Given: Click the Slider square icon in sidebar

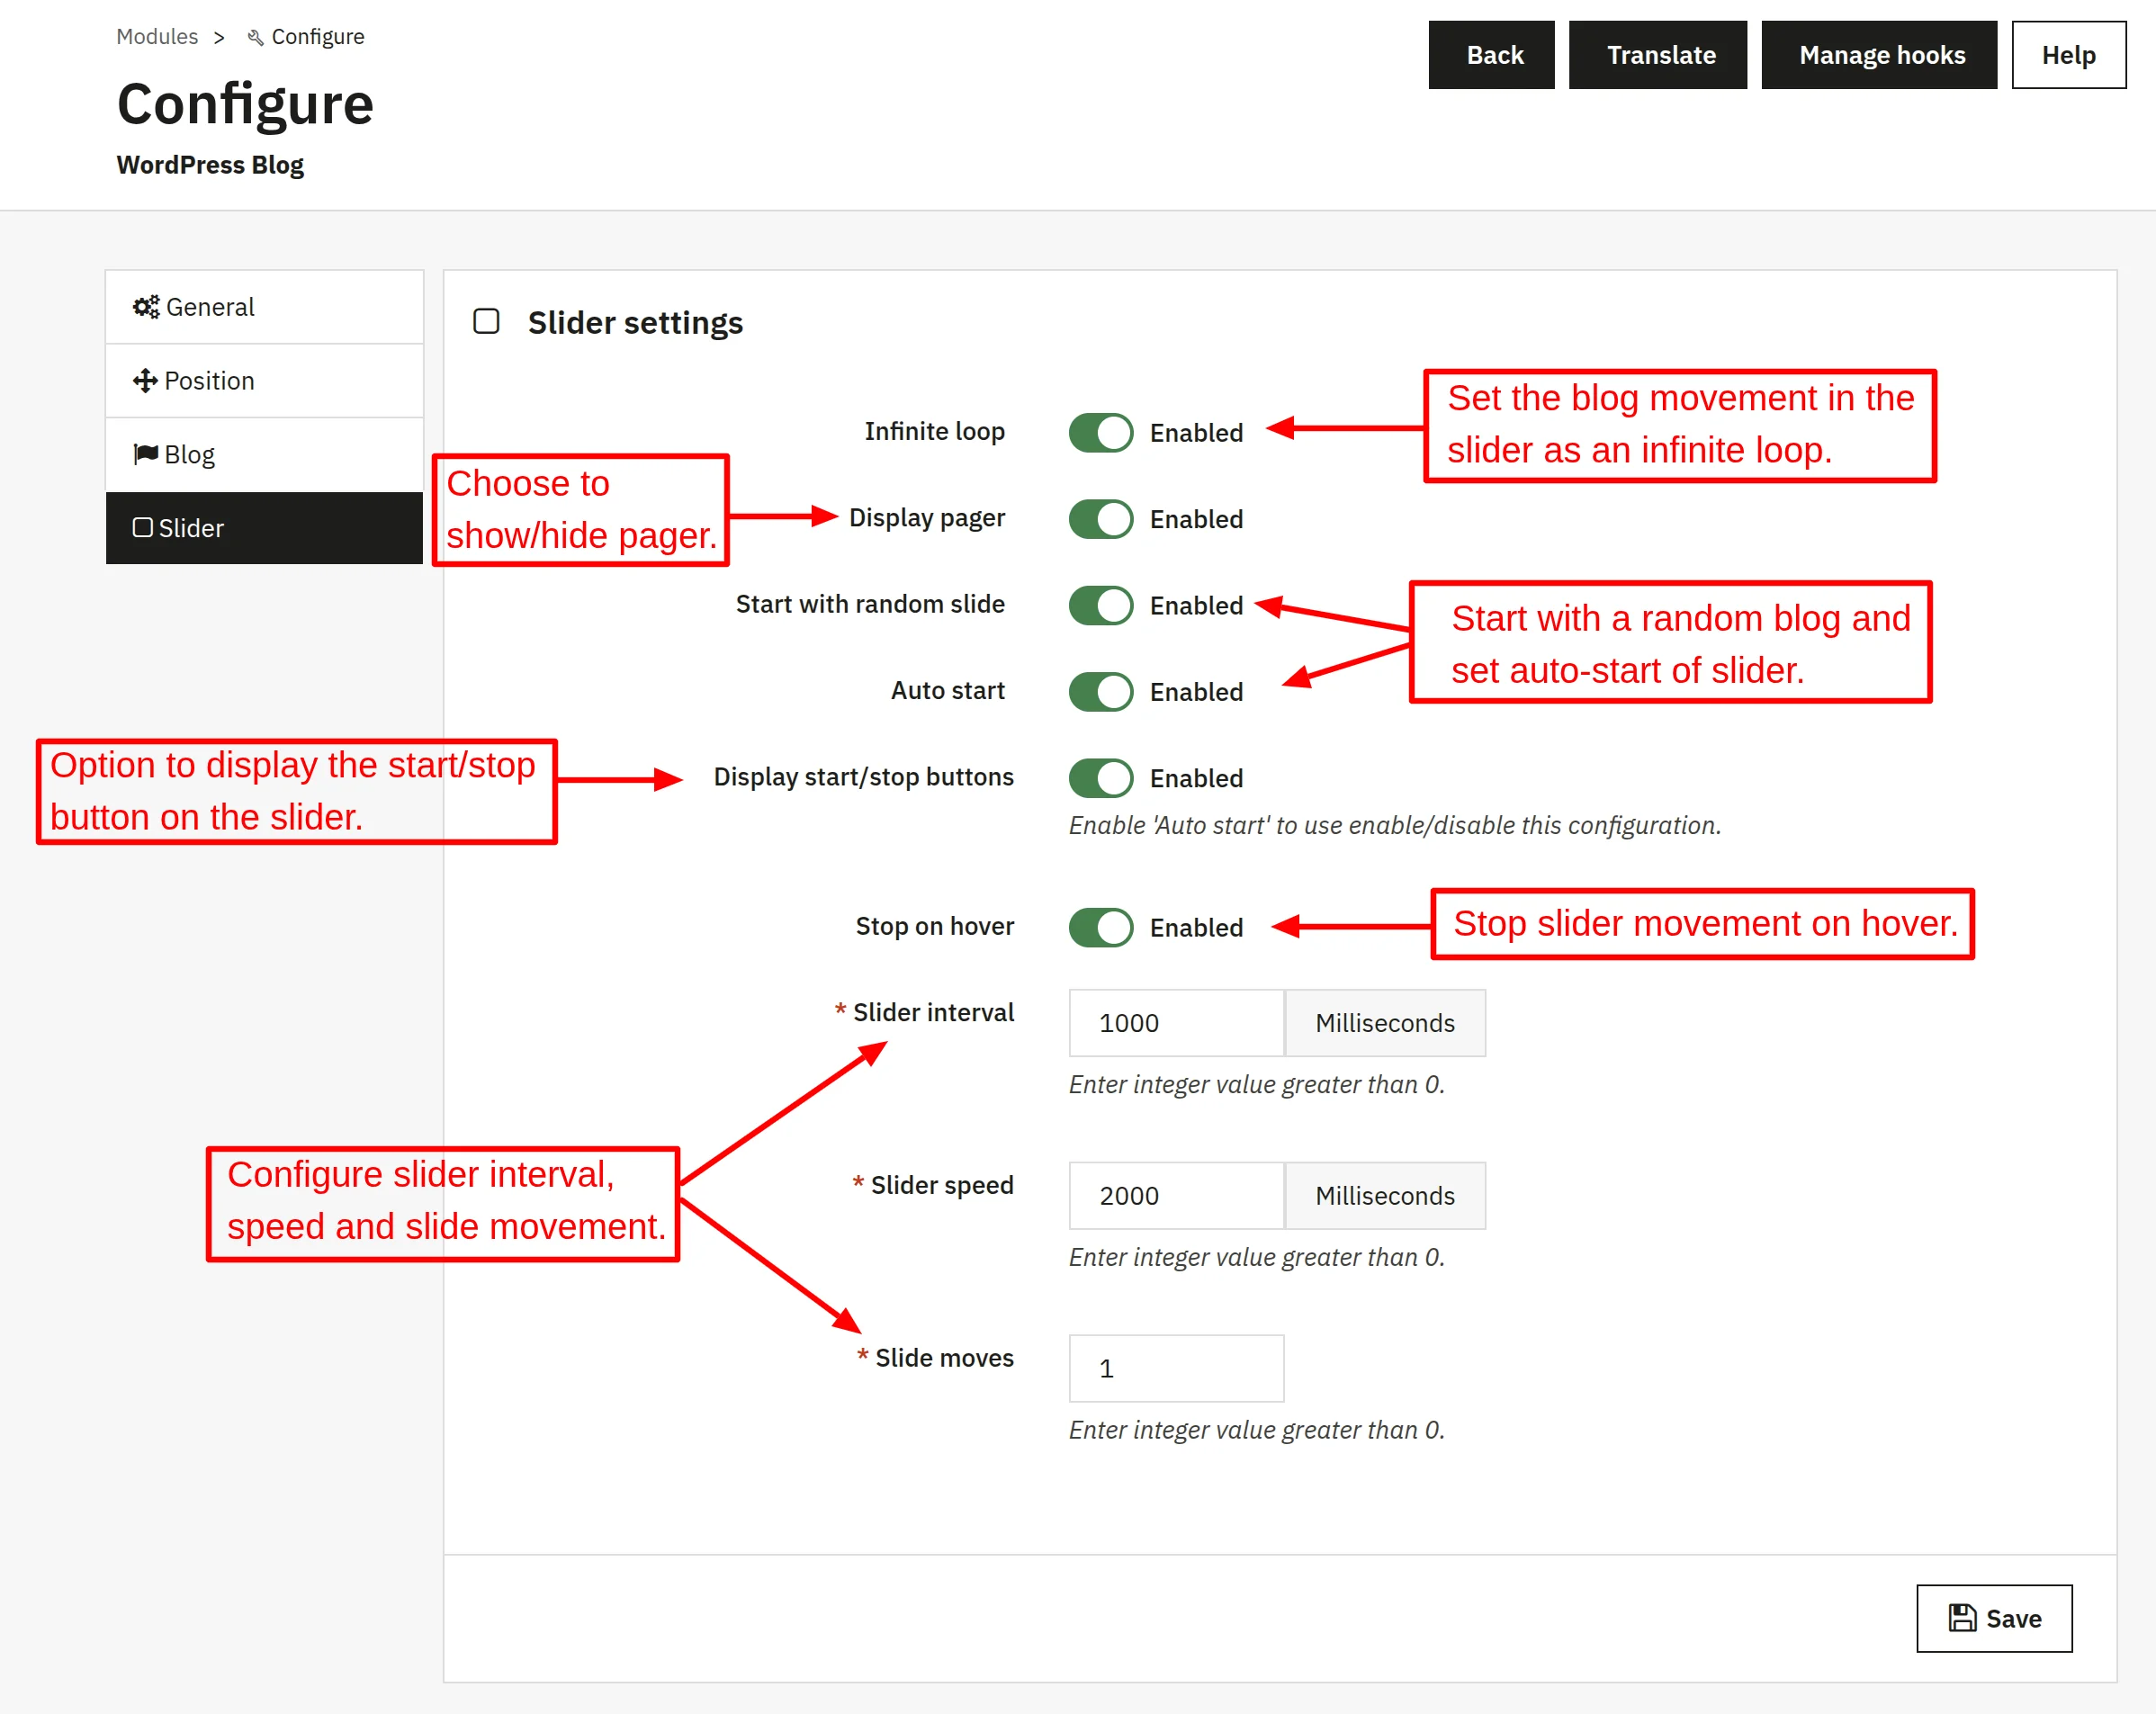Looking at the screenshot, I should click(143, 527).
